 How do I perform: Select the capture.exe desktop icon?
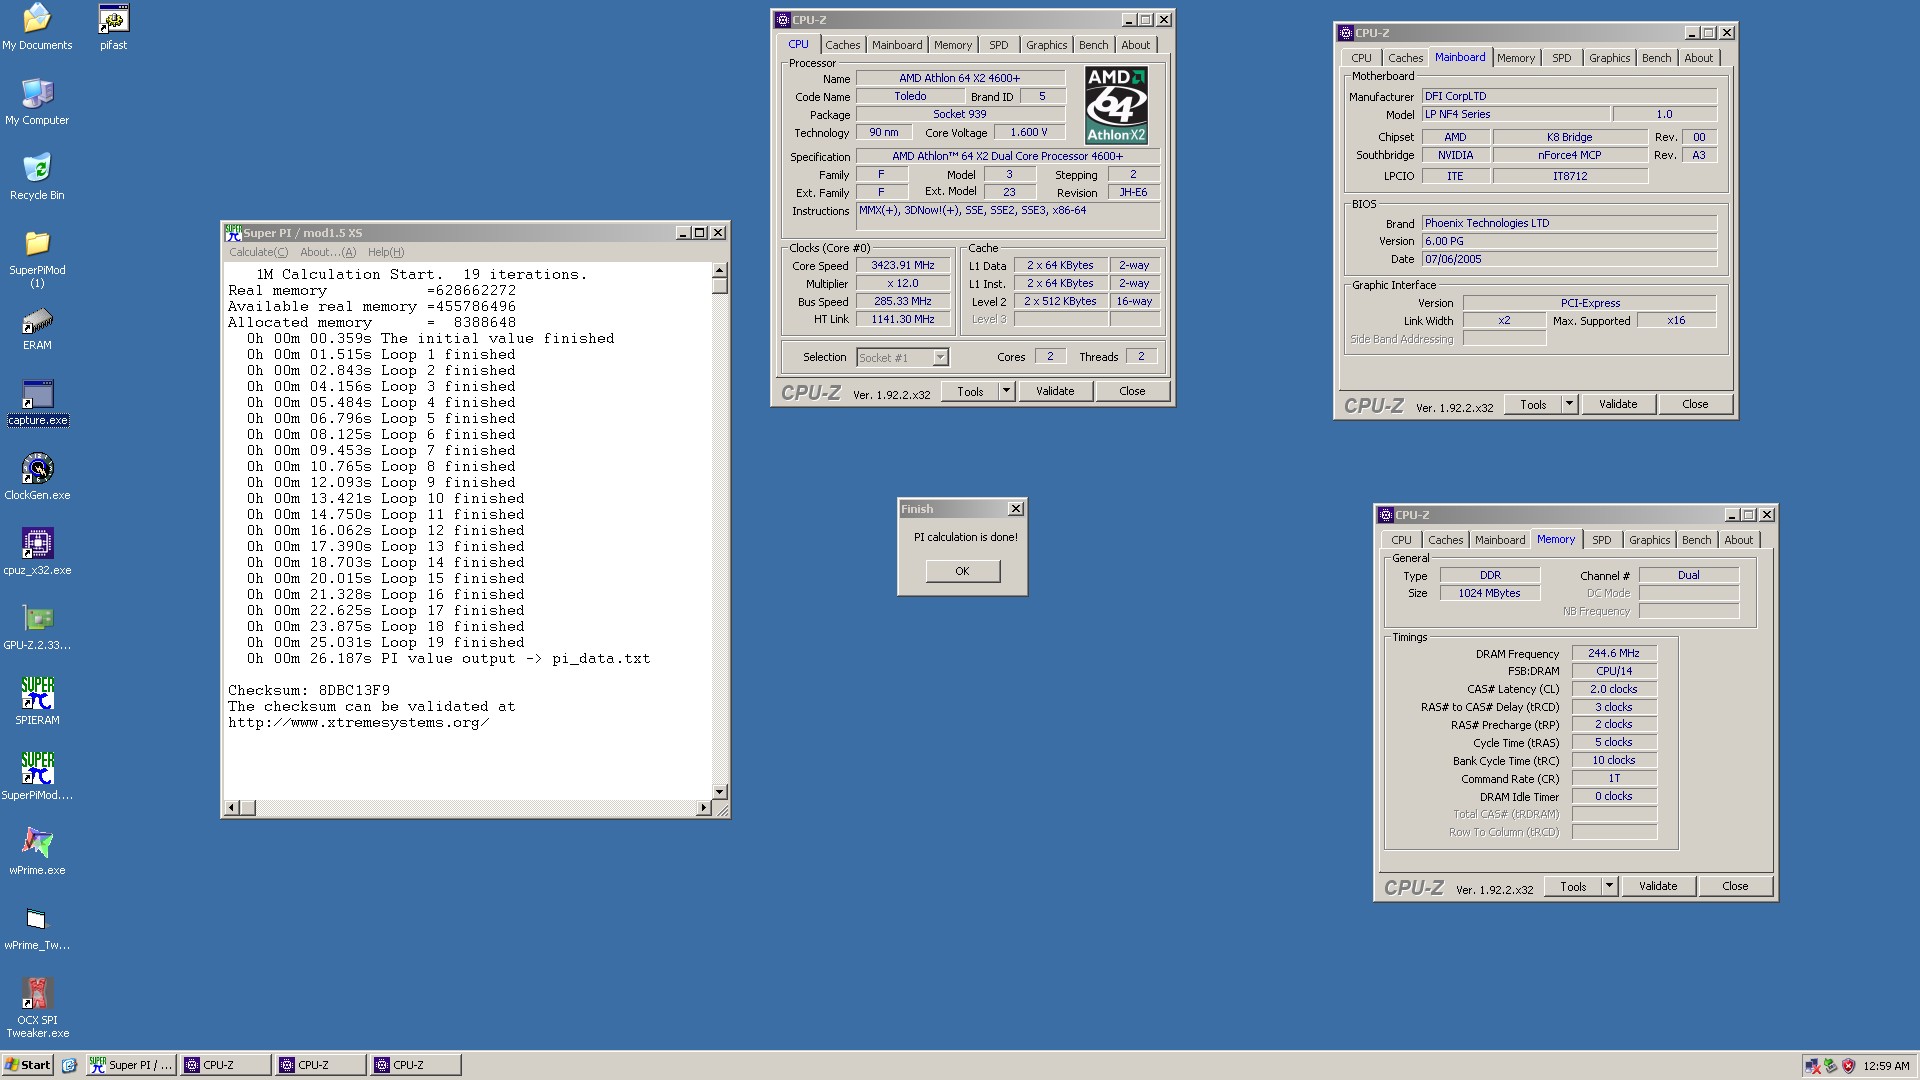coord(37,403)
